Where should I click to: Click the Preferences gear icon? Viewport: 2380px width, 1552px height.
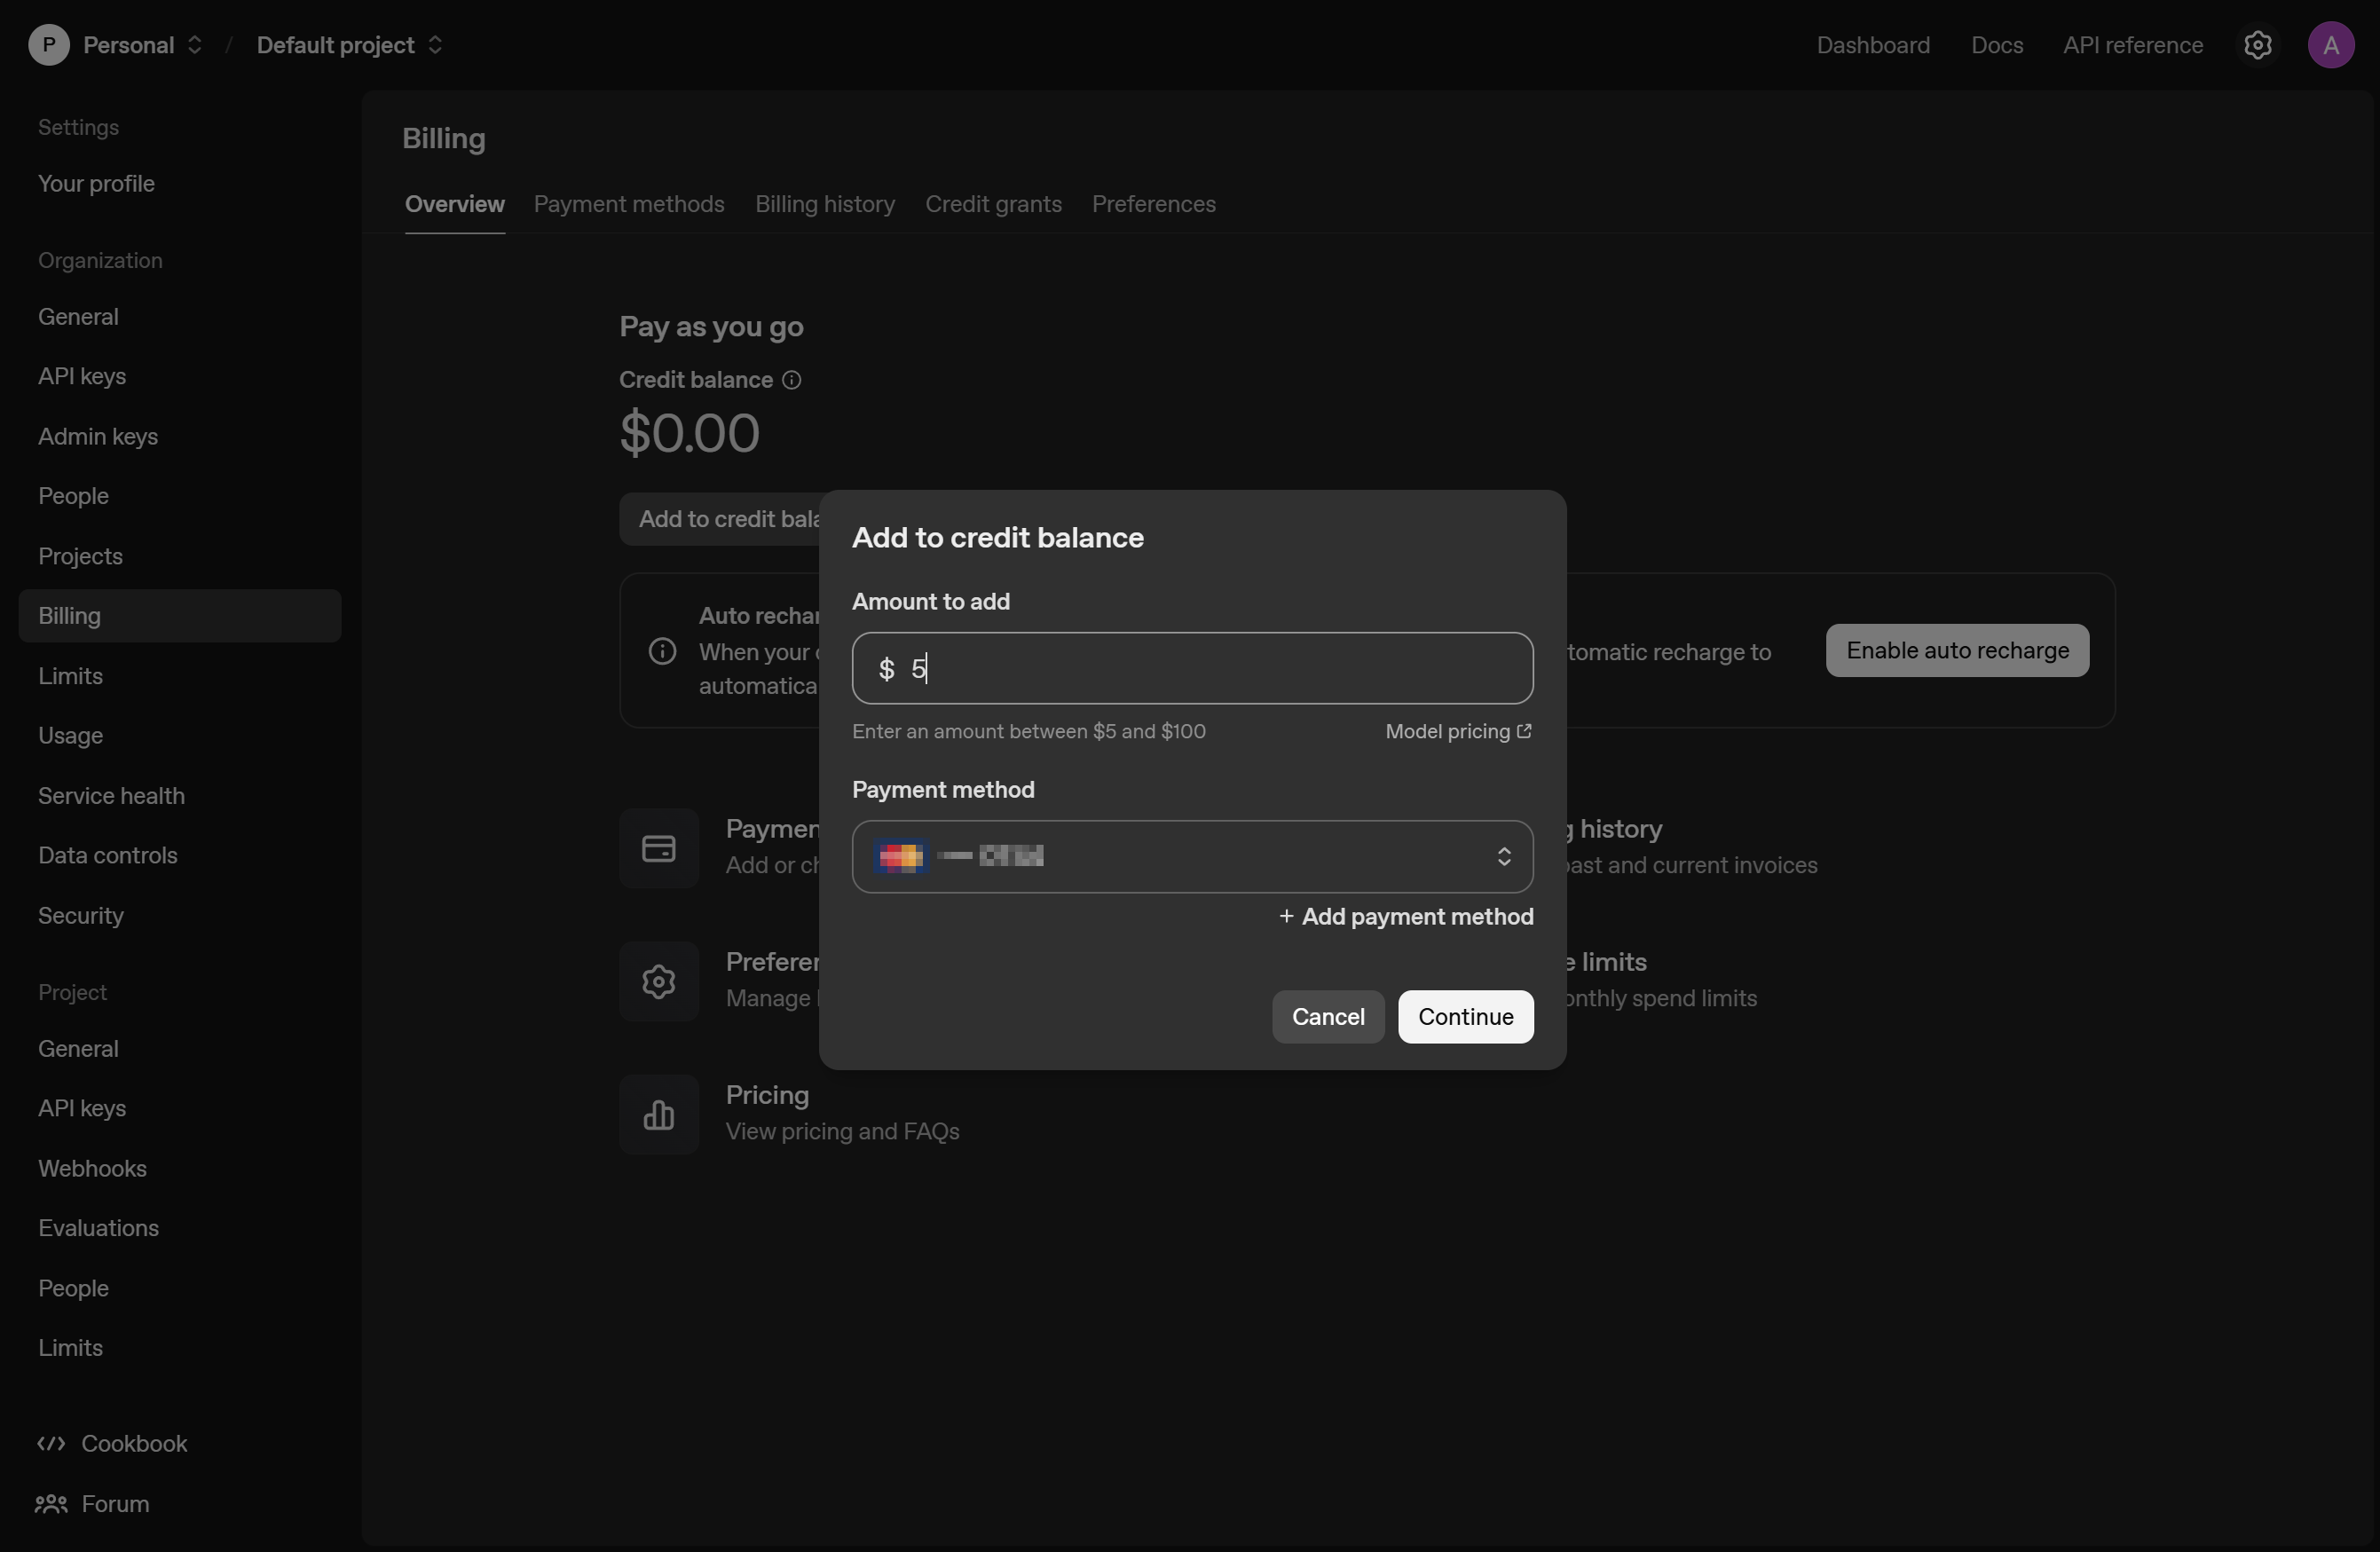(x=659, y=981)
